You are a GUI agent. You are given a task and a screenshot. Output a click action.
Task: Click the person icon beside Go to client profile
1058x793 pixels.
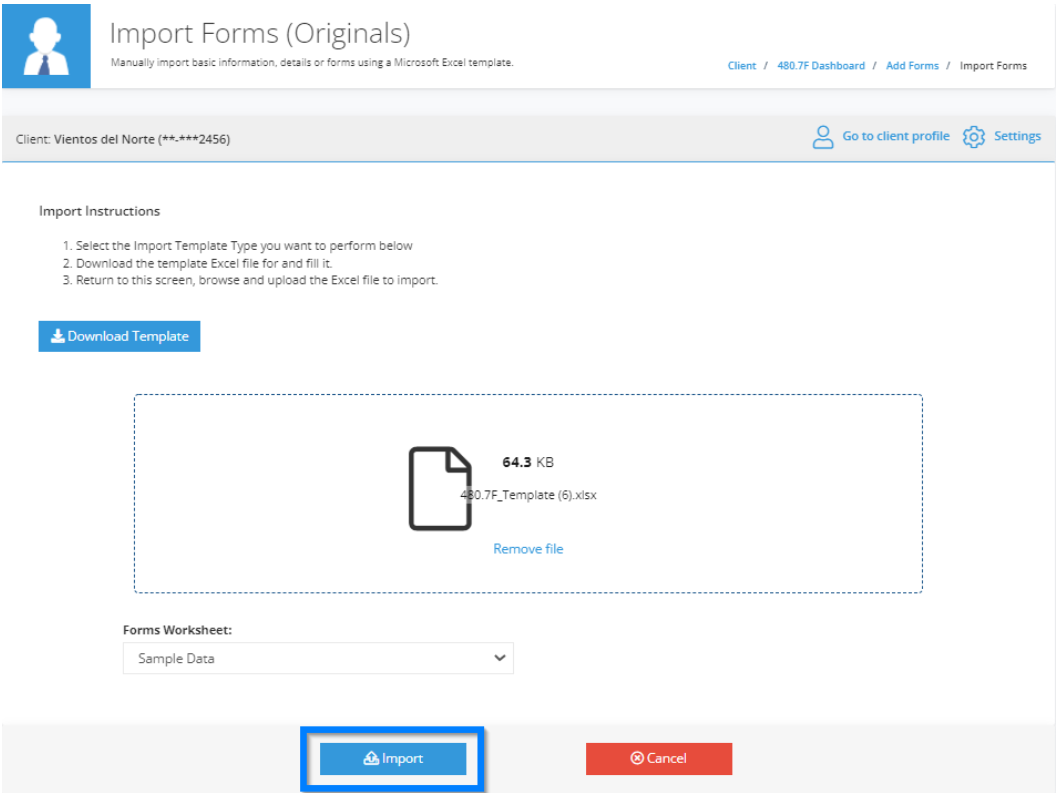(x=823, y=137)
